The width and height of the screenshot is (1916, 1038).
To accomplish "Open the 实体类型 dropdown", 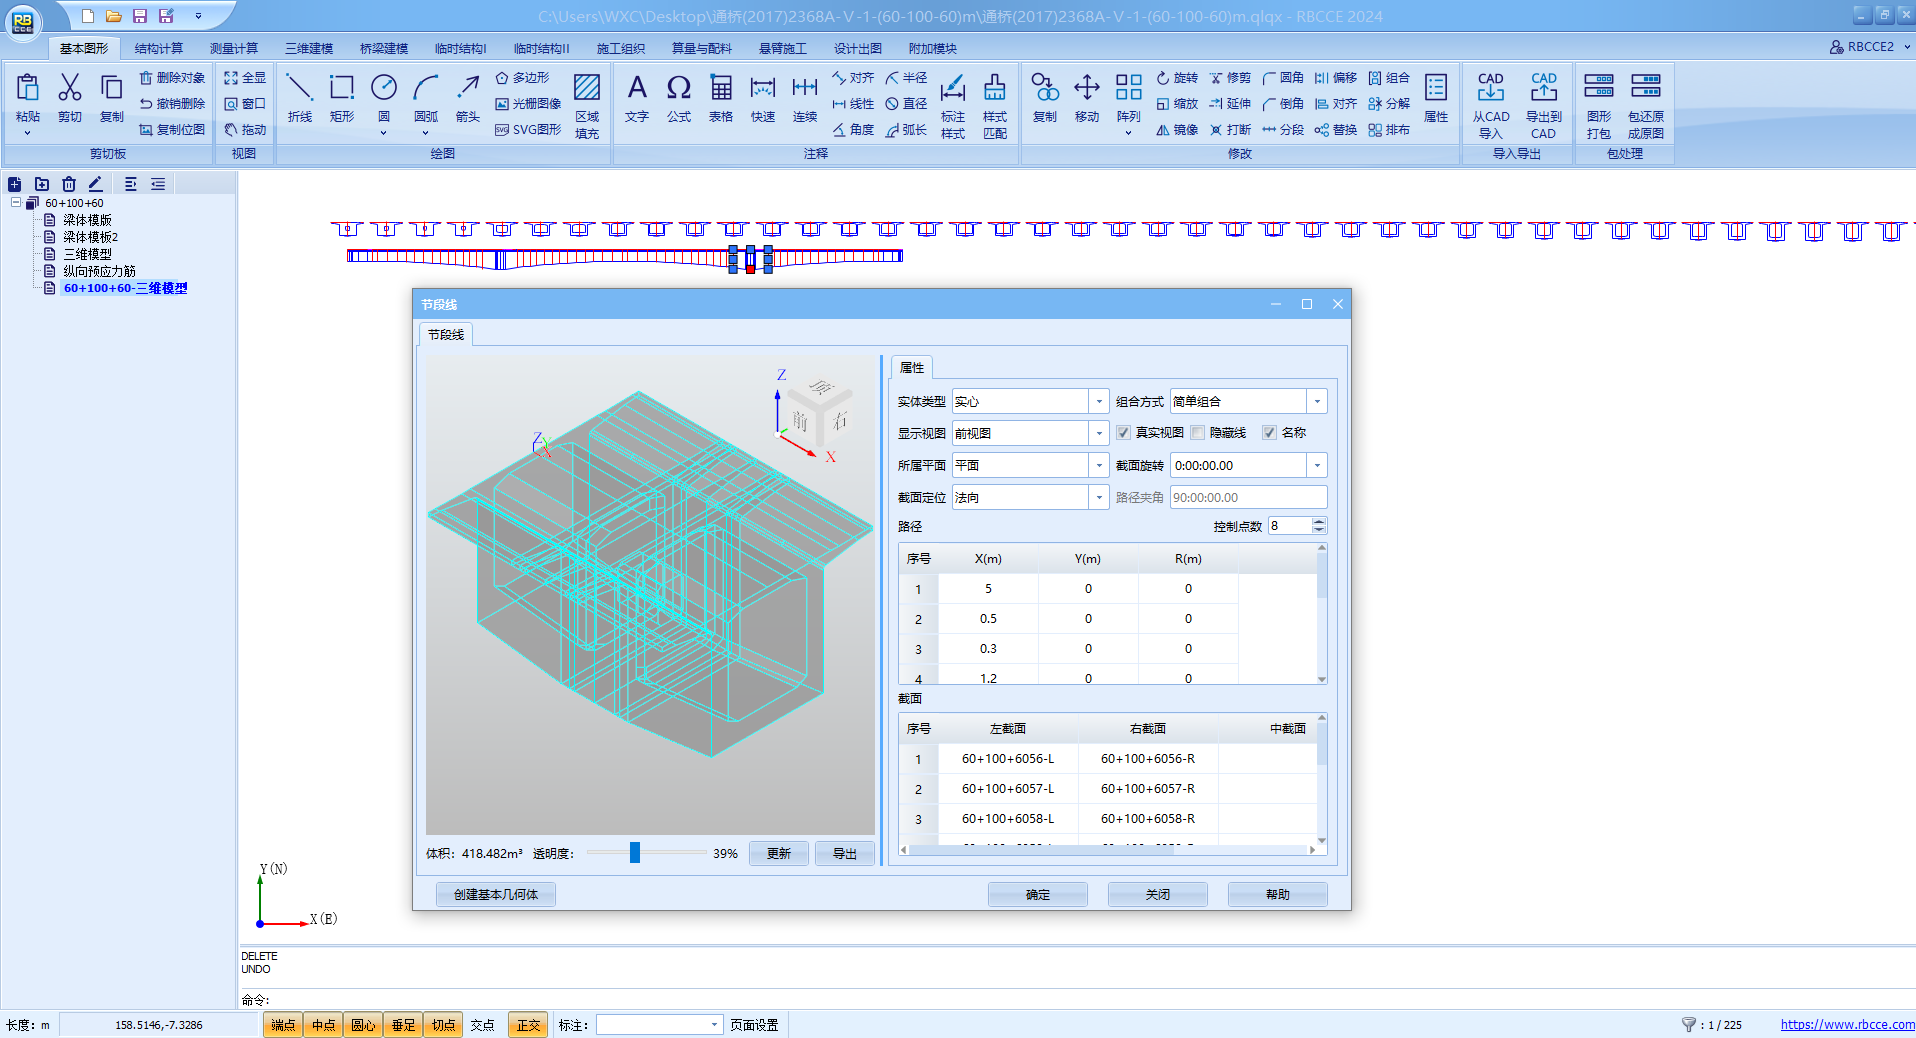I will click(1099, 402).
